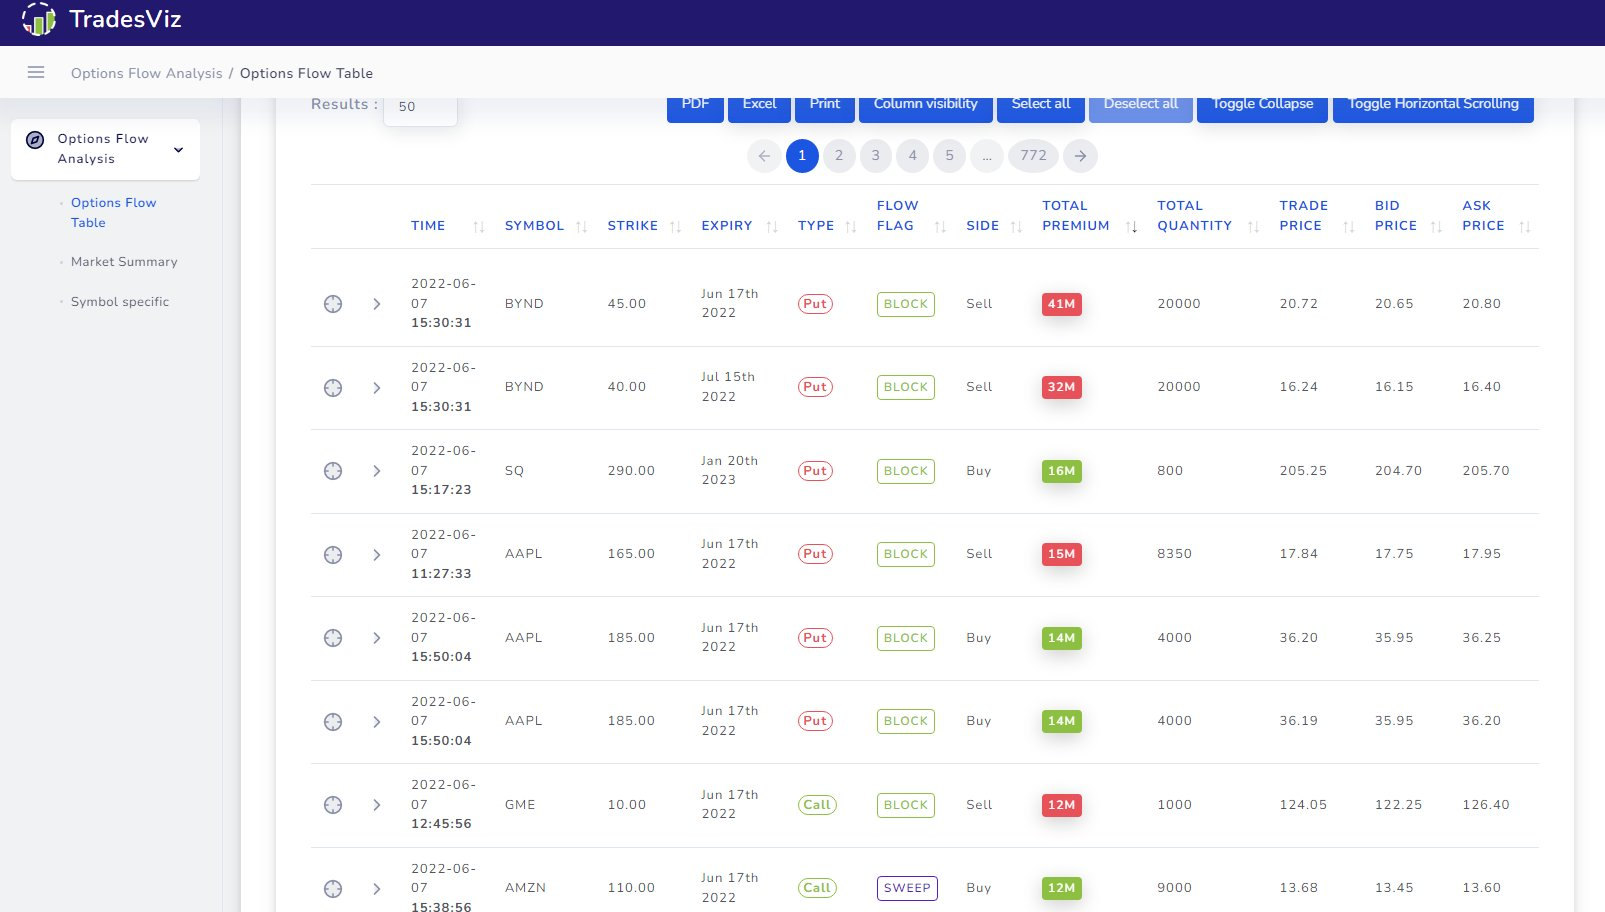Sort by BID PRICE column arrows
Viewport: 1605px width, 912px height.
1437,227
